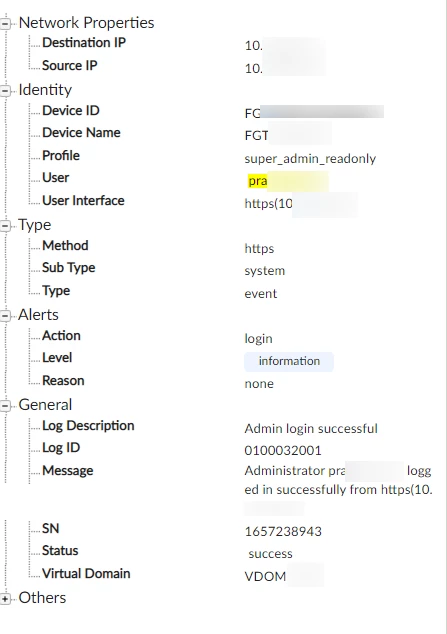This screenshot has height=634, width=447.
Task: Collapse the General section
Action: pos(5,406)
